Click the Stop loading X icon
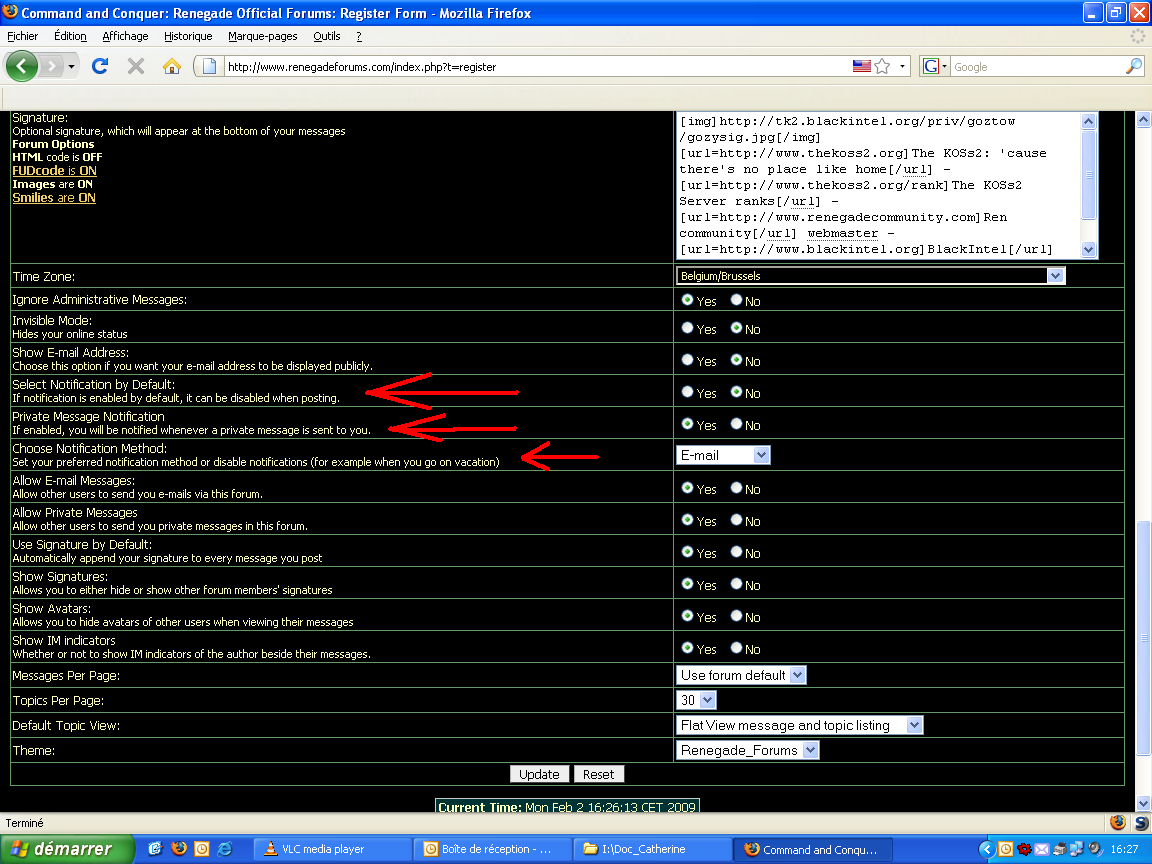 pyautogui.click(x=136, y=66)
